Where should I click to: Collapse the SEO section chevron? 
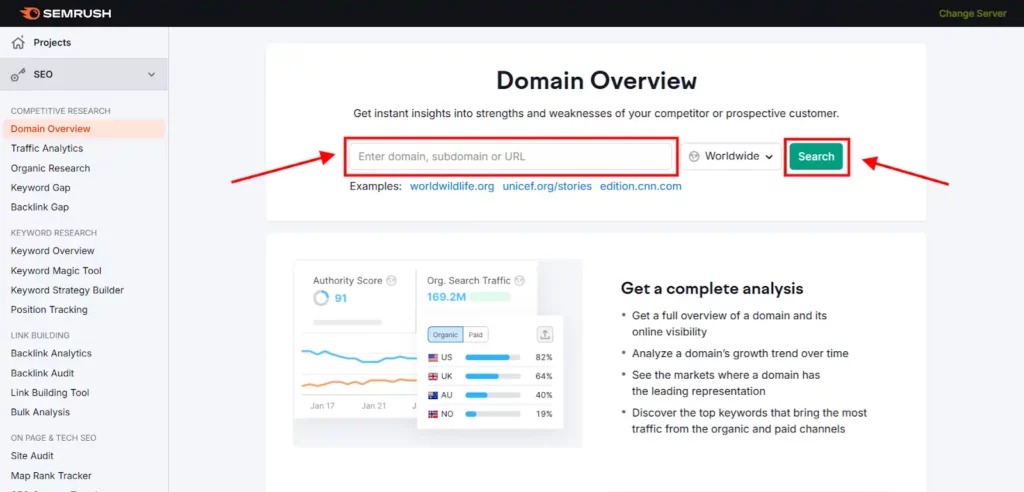(151, 74)
